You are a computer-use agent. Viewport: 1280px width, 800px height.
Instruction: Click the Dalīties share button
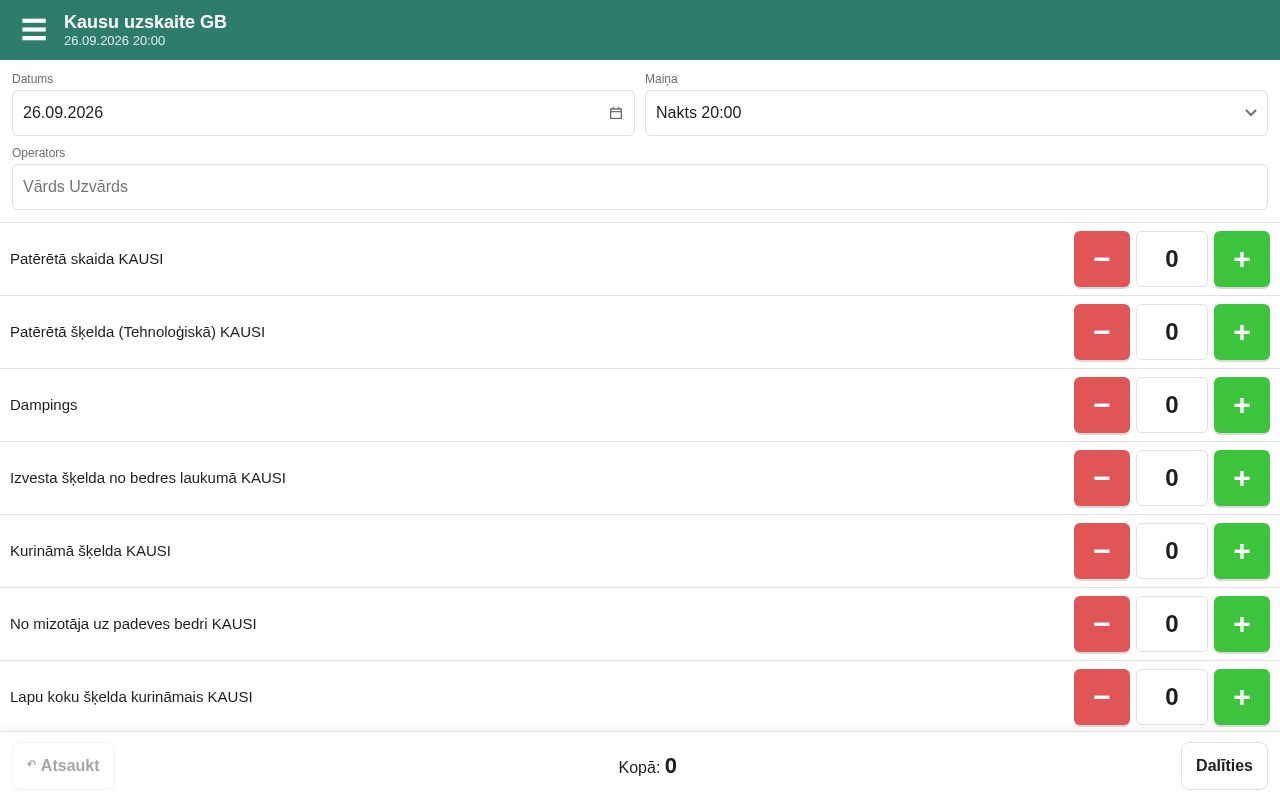pyautogui.click(x=1224, y=766)
